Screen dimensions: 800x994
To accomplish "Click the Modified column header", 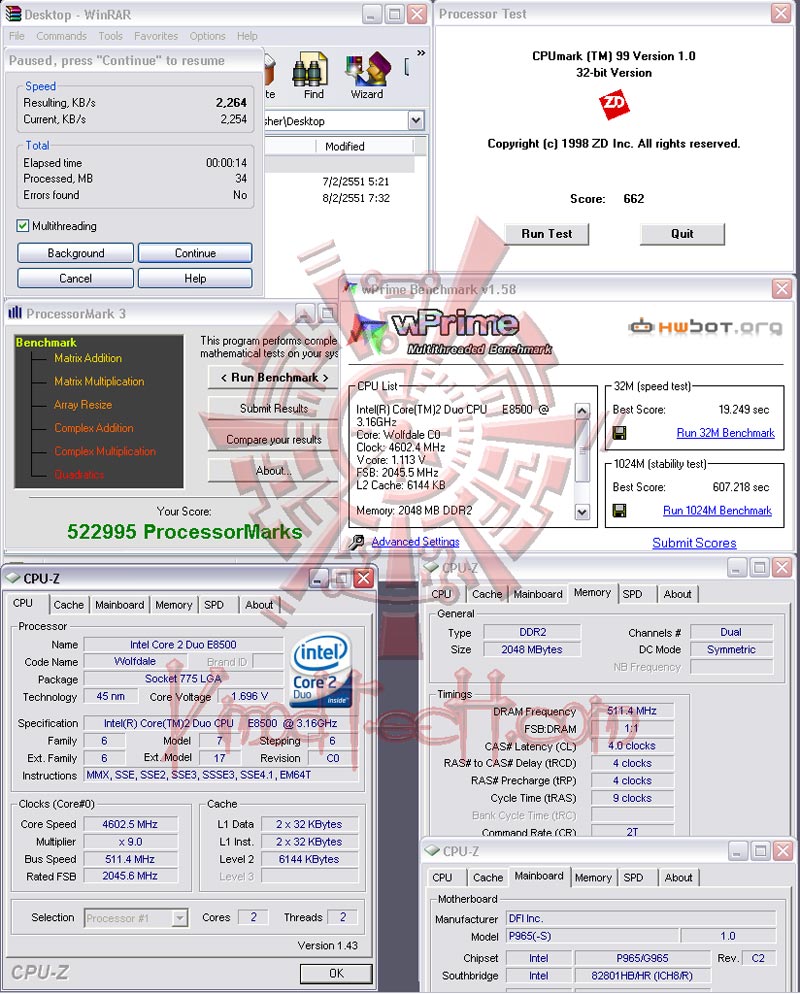I will point(365,146).
